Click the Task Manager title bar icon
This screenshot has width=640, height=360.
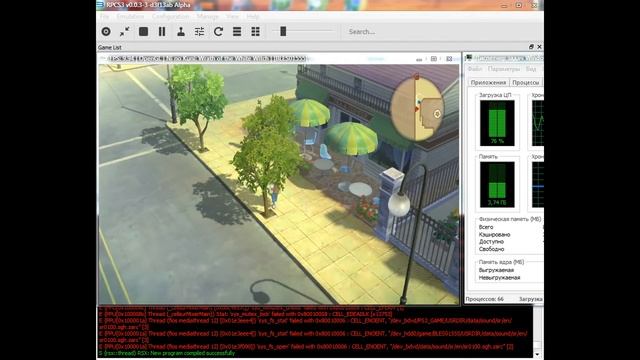point(469,58)
